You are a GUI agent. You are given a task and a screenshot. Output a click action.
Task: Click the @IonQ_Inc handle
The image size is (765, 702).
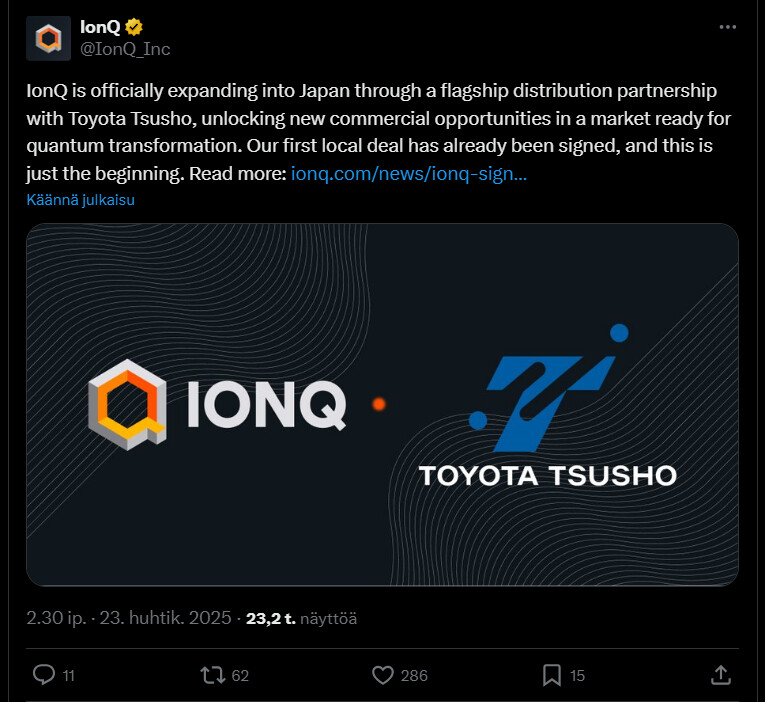click(x=125, y=48)
